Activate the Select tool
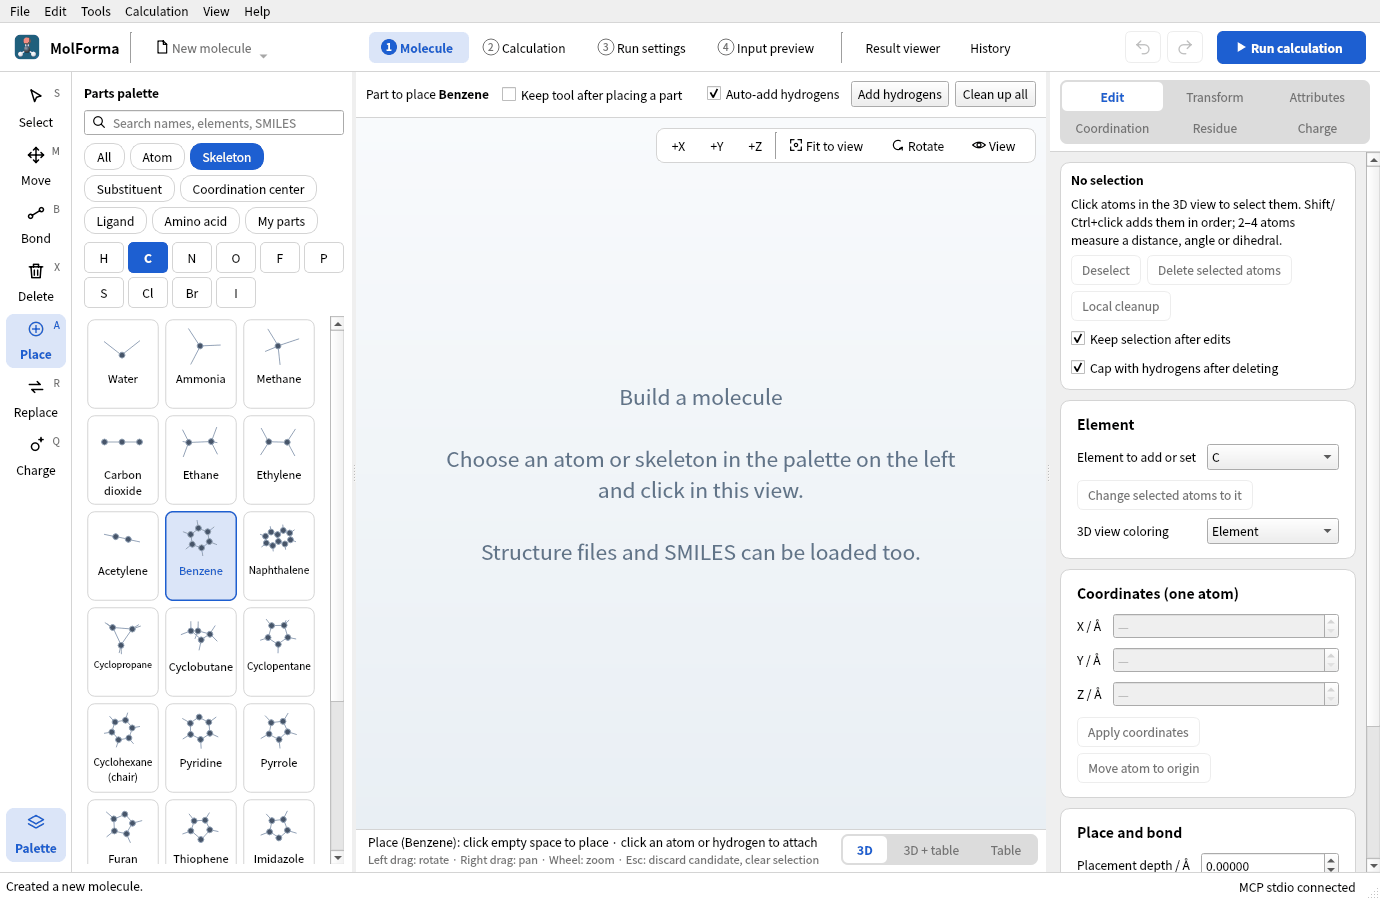Image resolution: width=1380 pixels, height=900 pixels. [36, 108]
